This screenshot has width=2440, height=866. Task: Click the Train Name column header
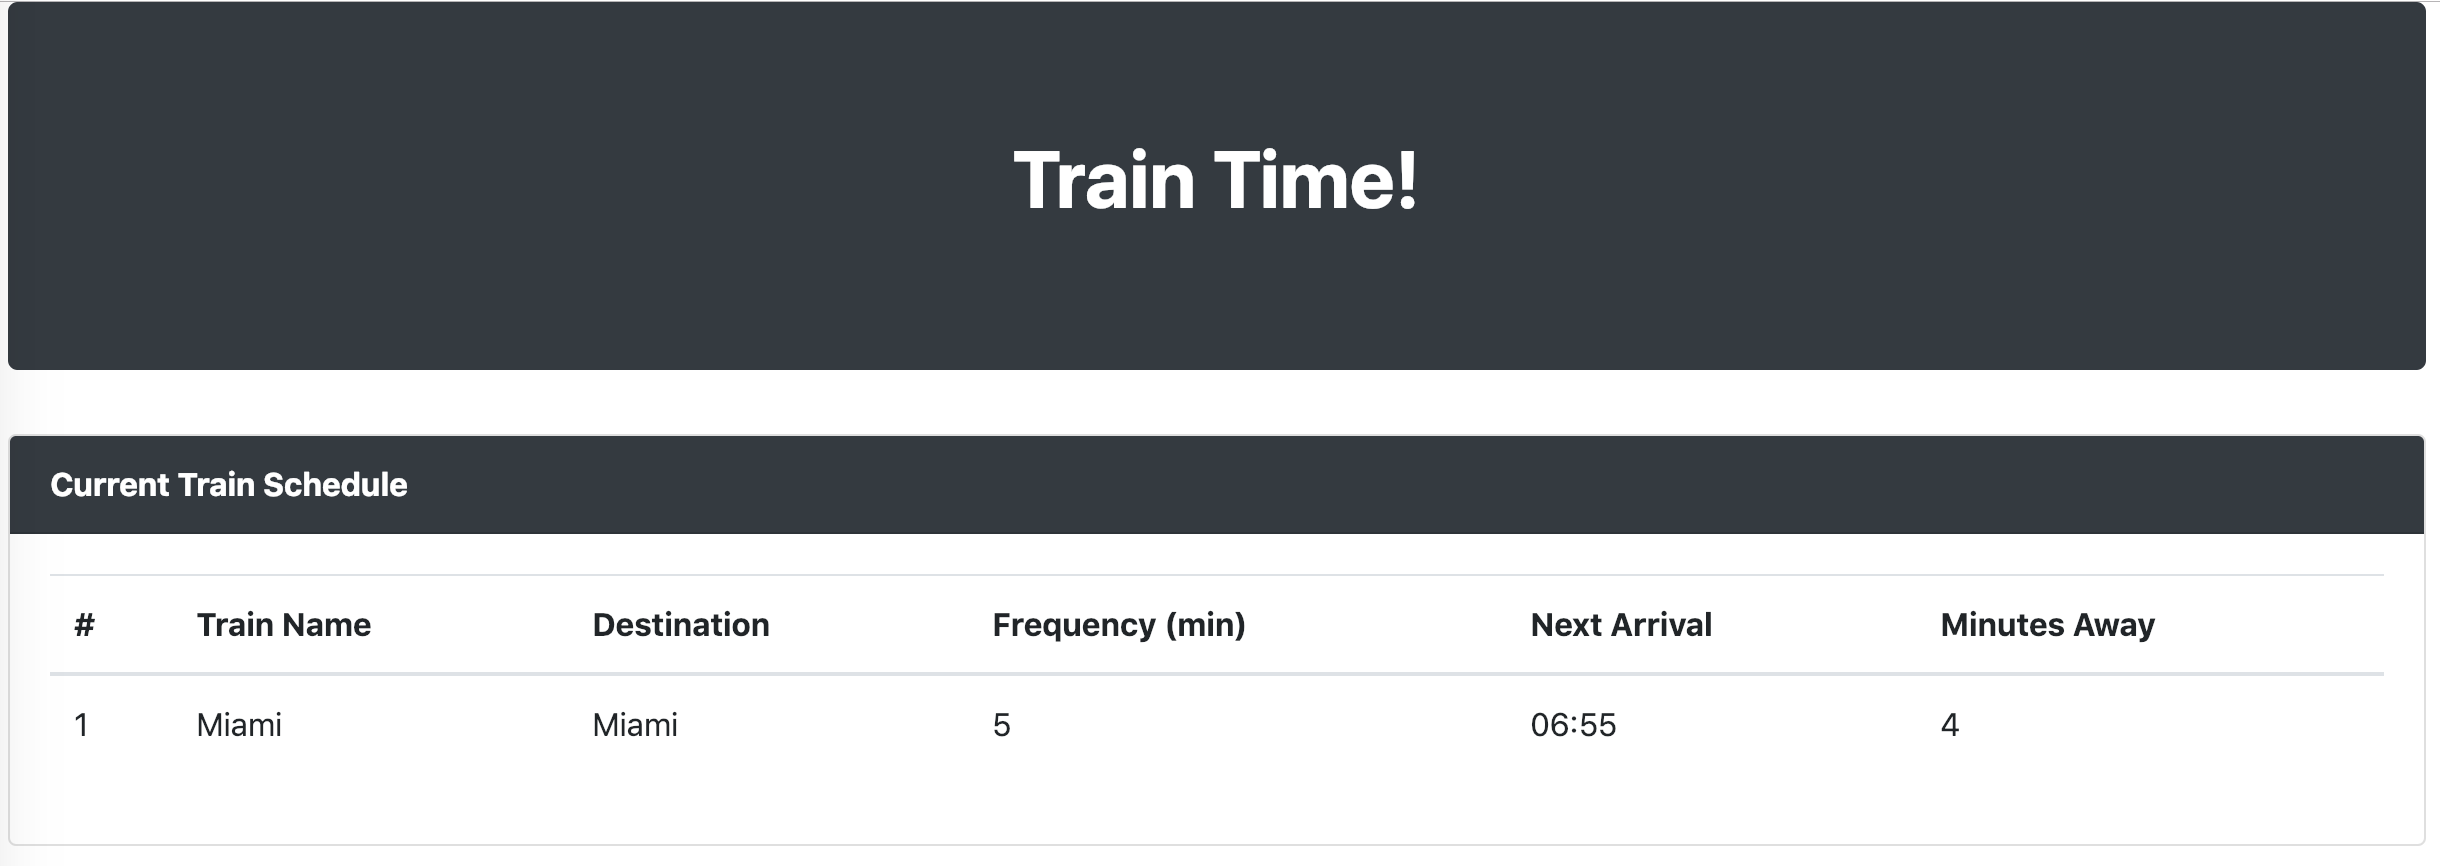point(284,624)
